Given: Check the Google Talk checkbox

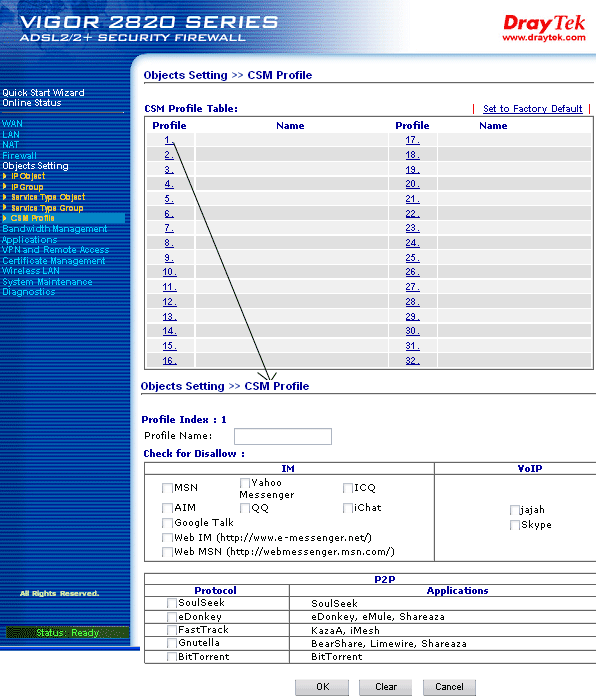Looking at the screenshot, I should (168, 522).
